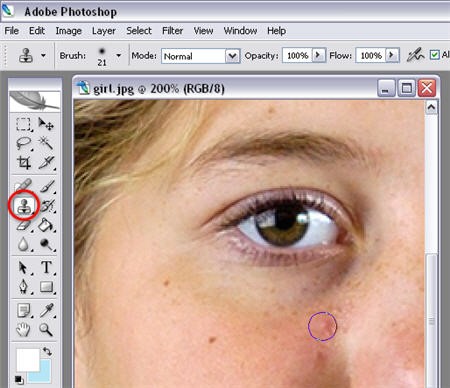Open the Filter menu

(172, 31)
